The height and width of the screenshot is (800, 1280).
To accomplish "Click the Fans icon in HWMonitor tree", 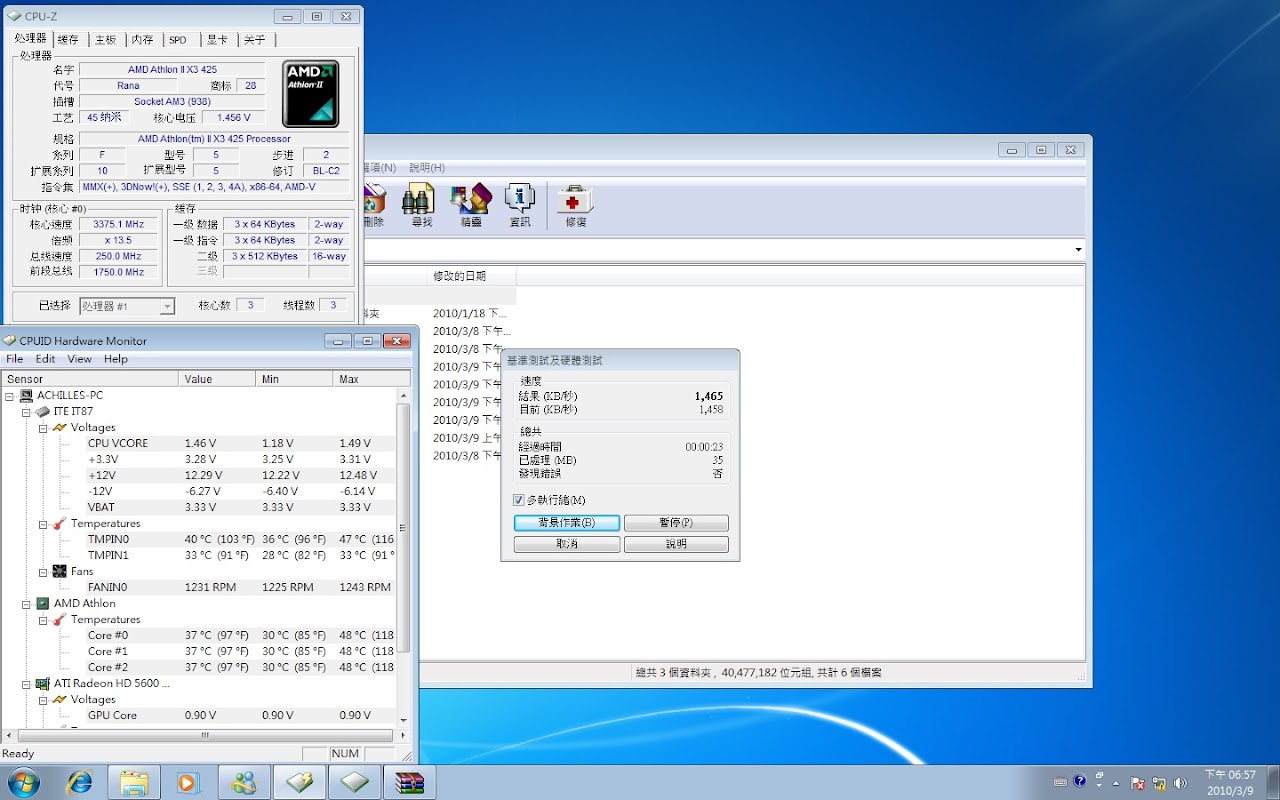I will click(x=59, y=572).
